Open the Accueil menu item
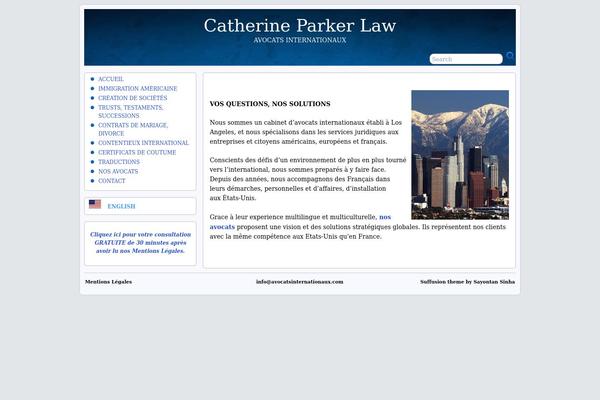 pyautogui.click(x=111, y=79)
